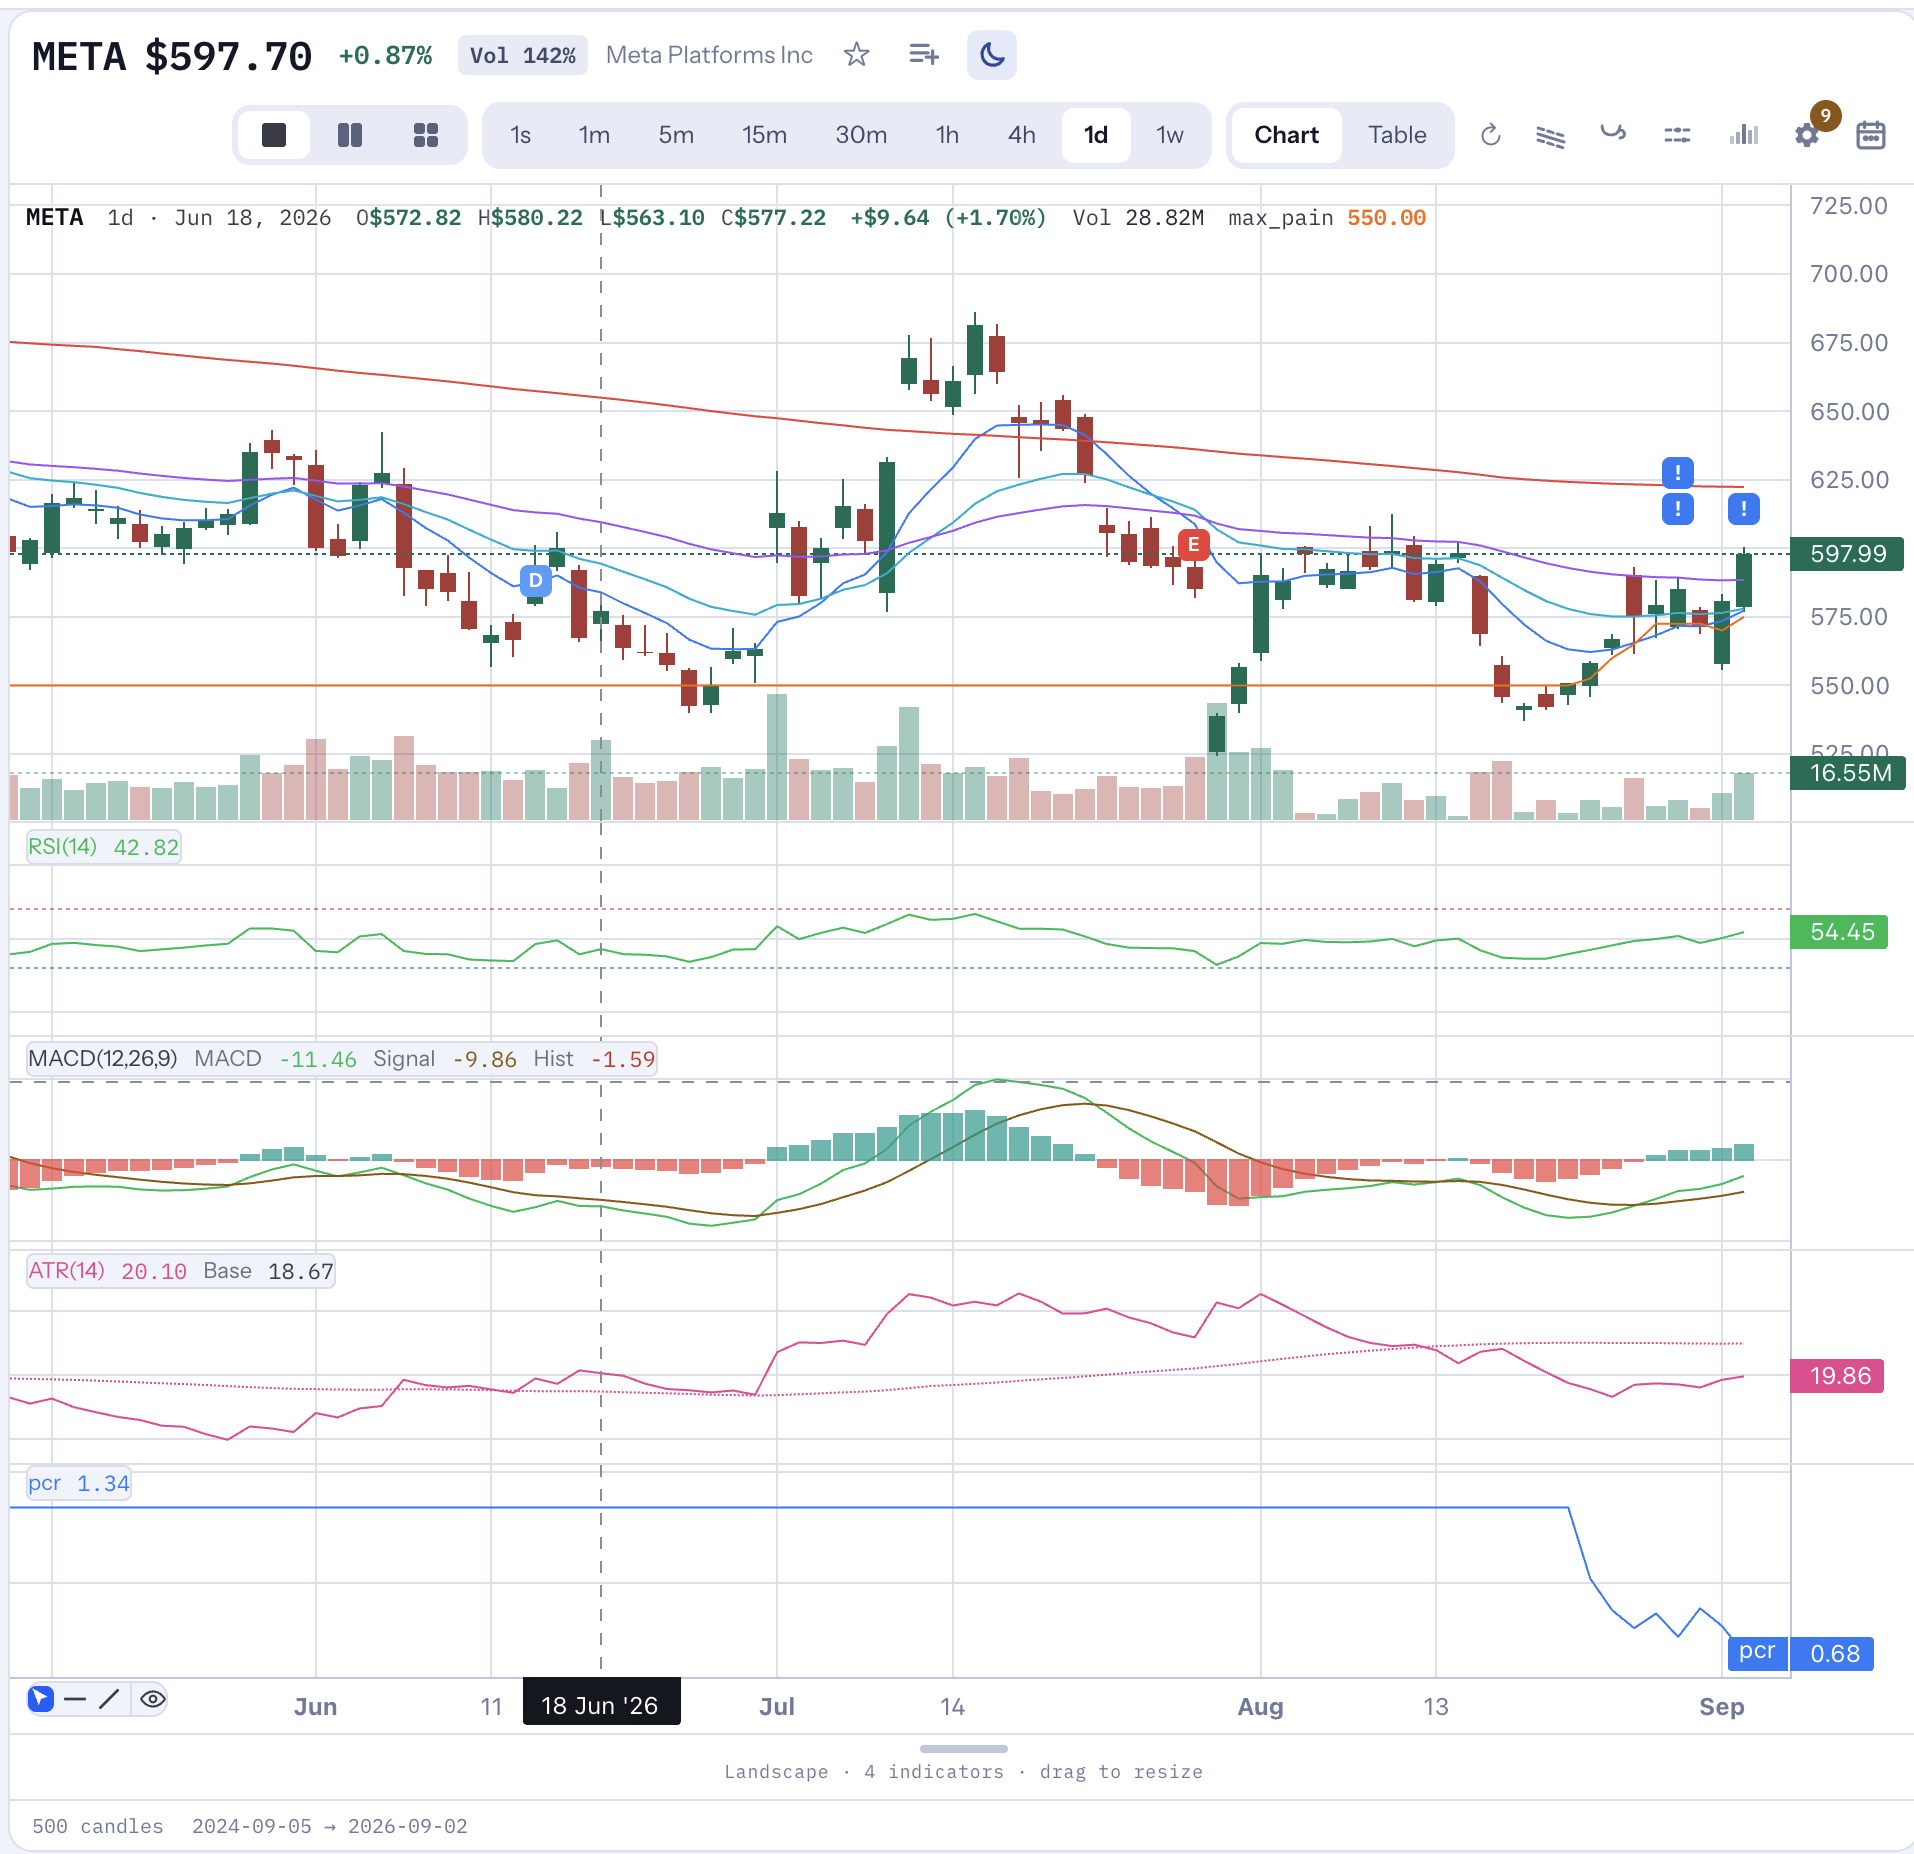Click the D dividend marker
The image size is (1914, 1854).
536,580
